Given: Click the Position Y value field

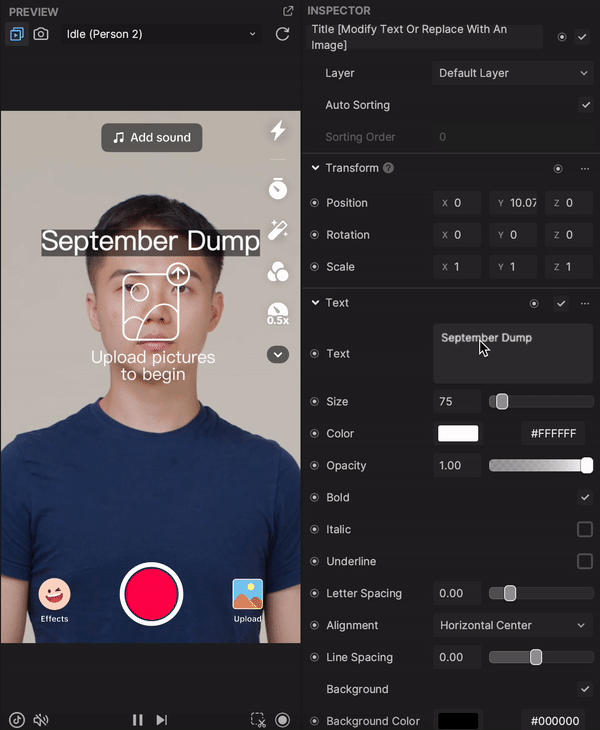Looking at the screenshot, I should coord(513,203).
